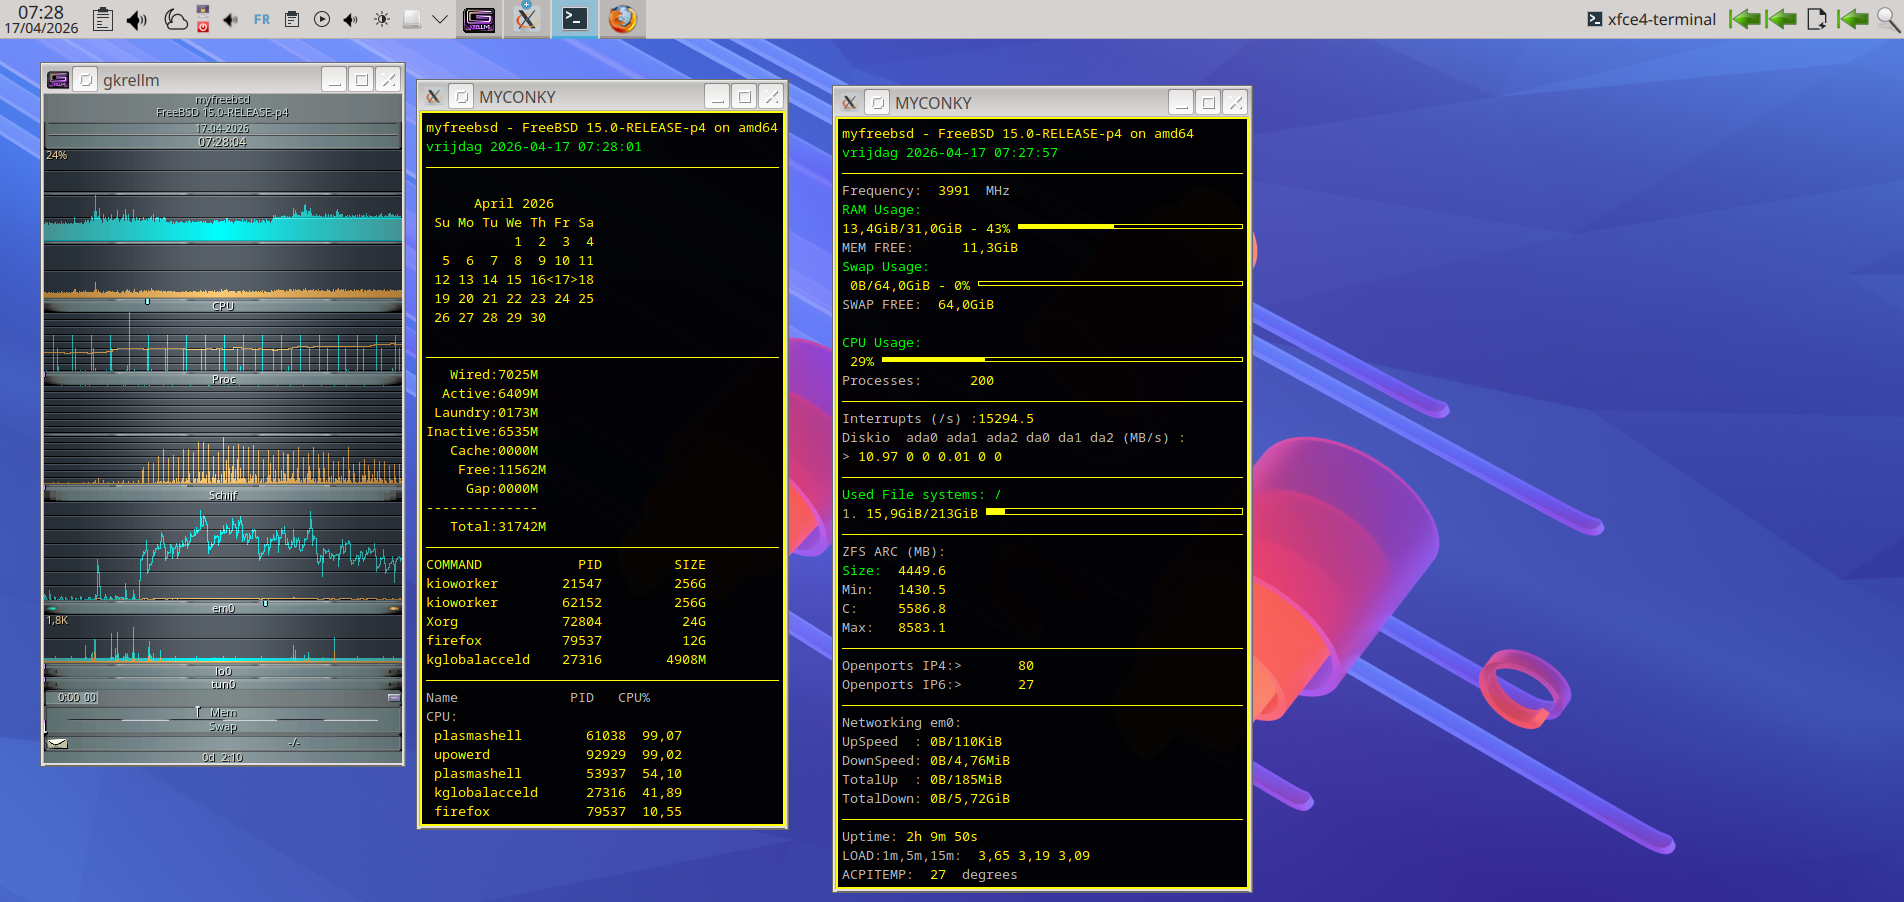Click the removable disk drive tray icon
The image size is (1904, 902).
coord(411,19)
